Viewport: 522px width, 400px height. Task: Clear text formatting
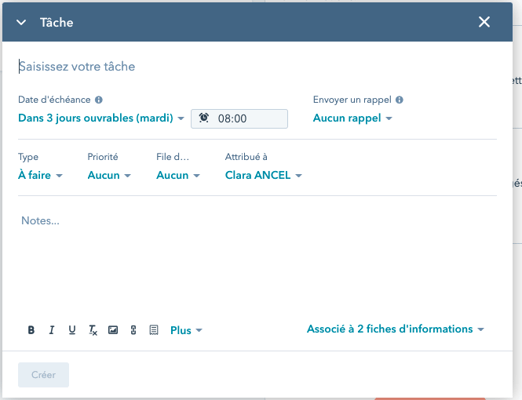click(93, 330)
